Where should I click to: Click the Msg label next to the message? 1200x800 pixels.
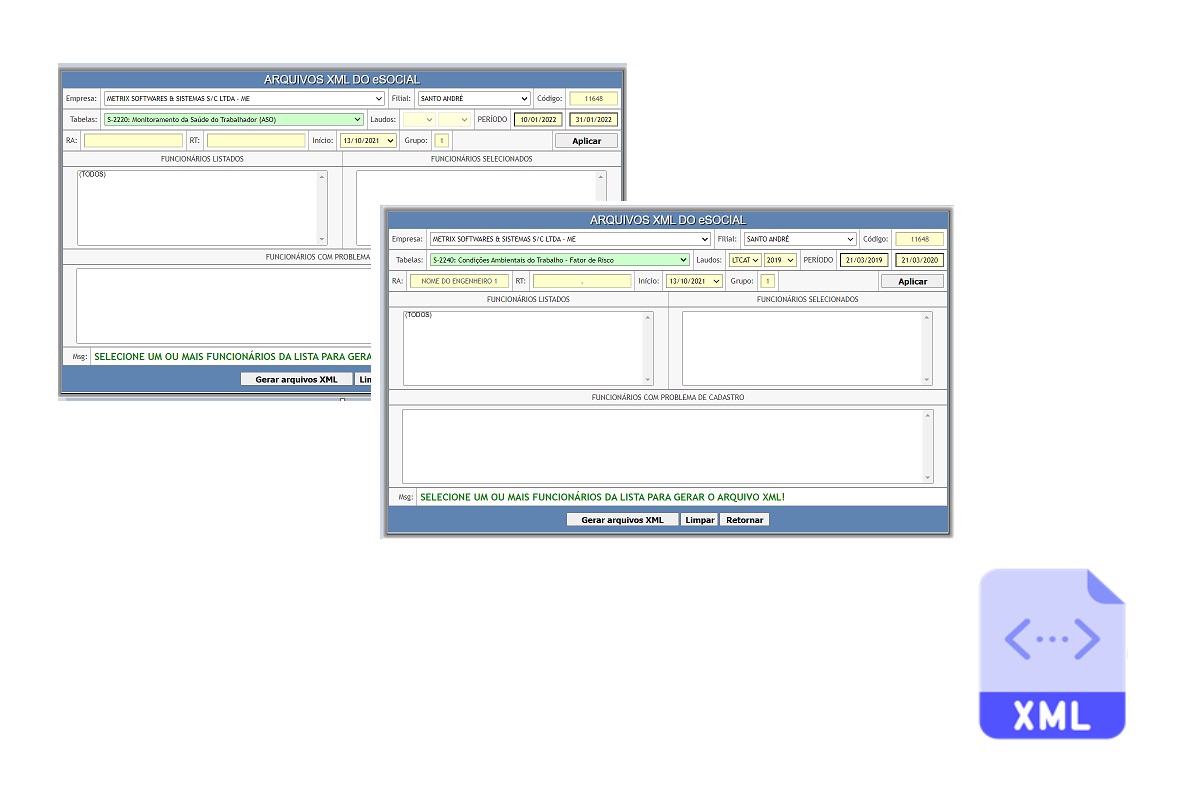point(405,496)
